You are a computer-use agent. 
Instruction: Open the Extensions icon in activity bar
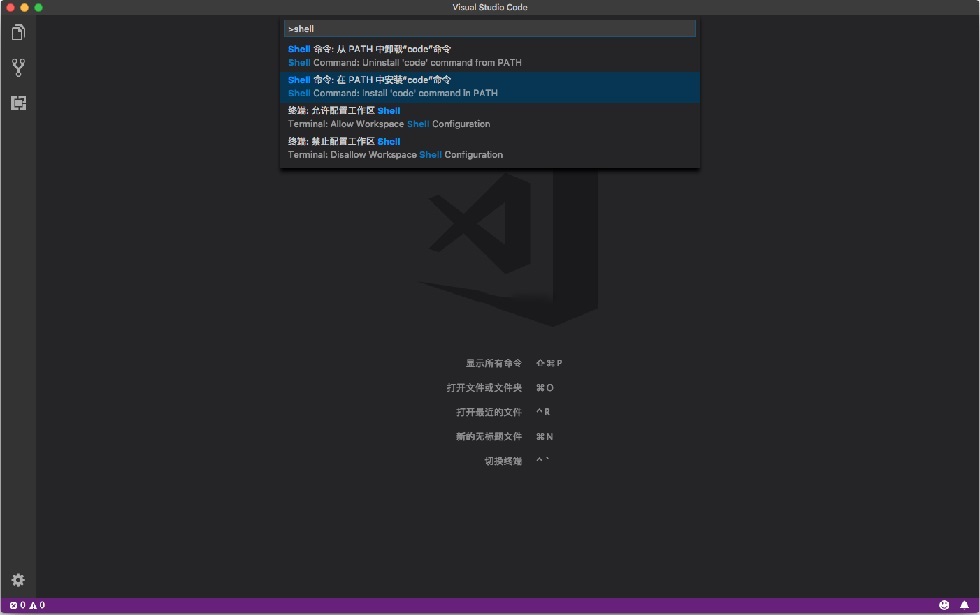click(18, 103)
